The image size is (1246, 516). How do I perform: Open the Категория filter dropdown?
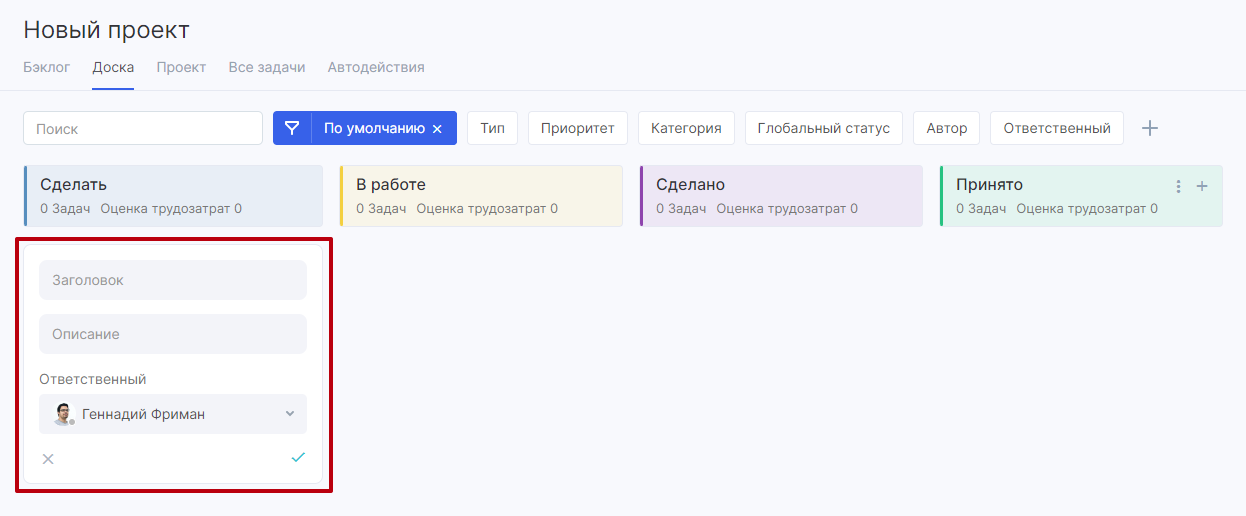tap(686, 128)
